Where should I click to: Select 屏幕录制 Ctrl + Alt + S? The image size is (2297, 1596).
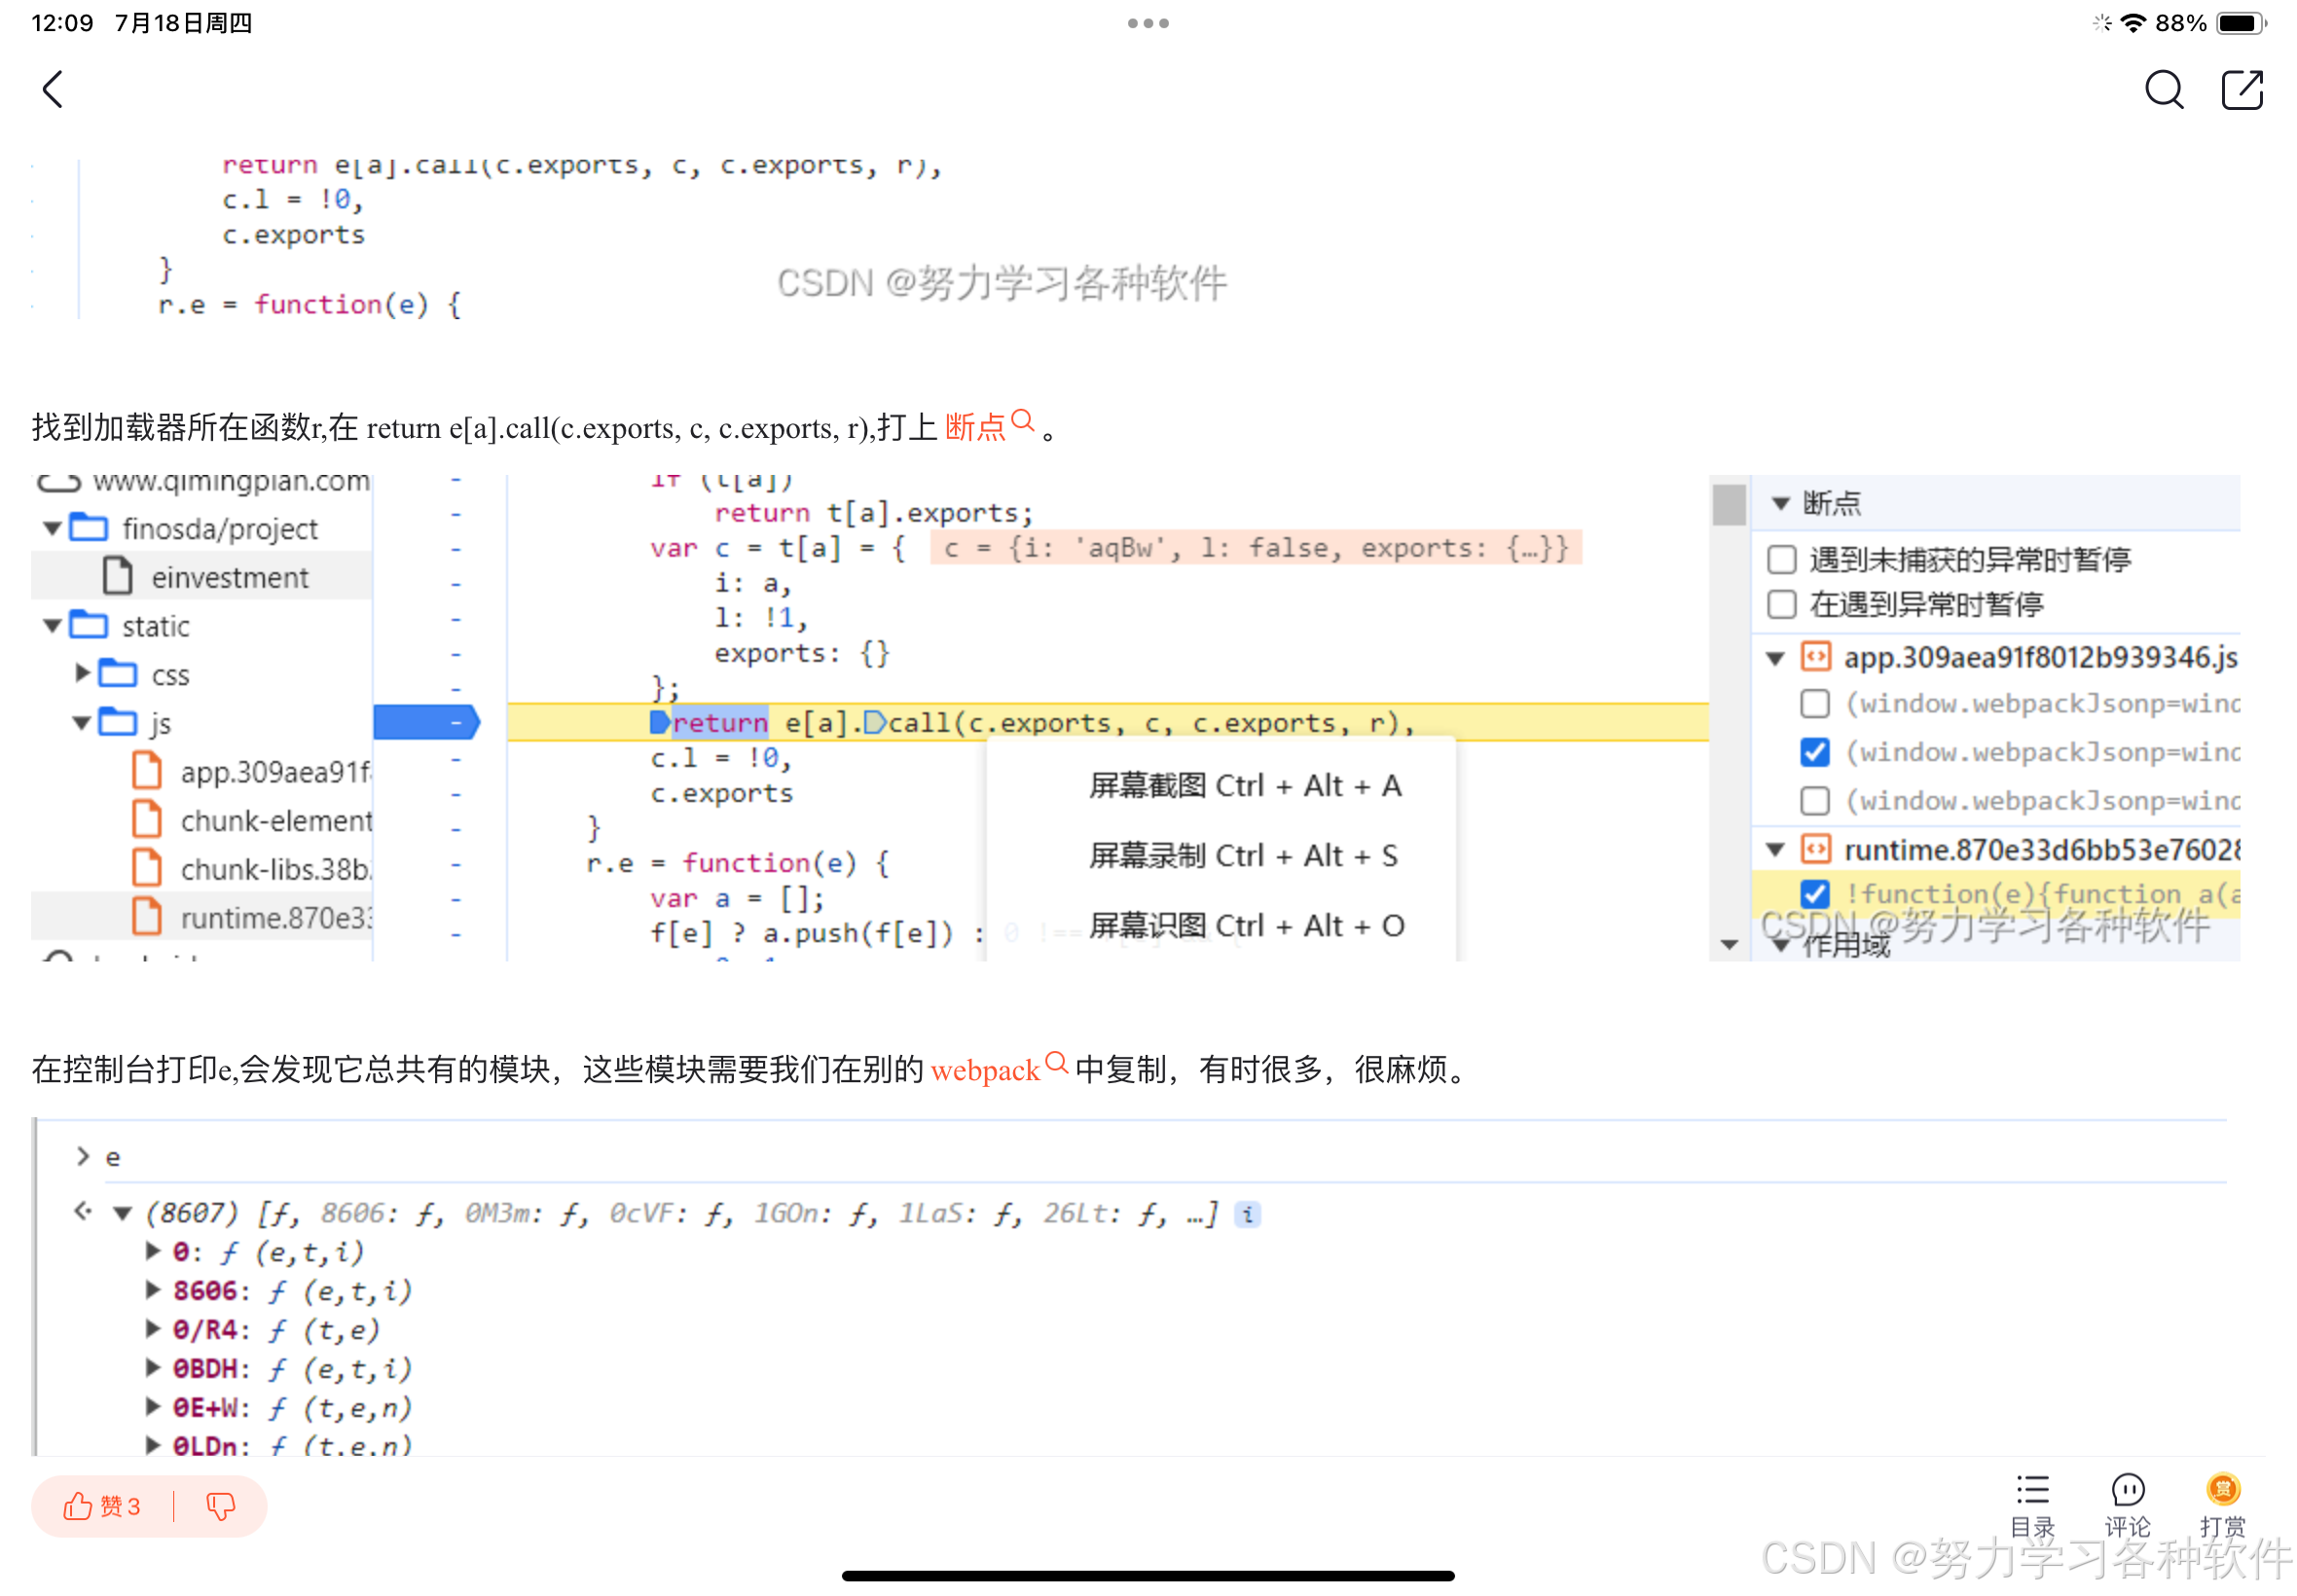pyautogui.click(x=1244, y=856)
